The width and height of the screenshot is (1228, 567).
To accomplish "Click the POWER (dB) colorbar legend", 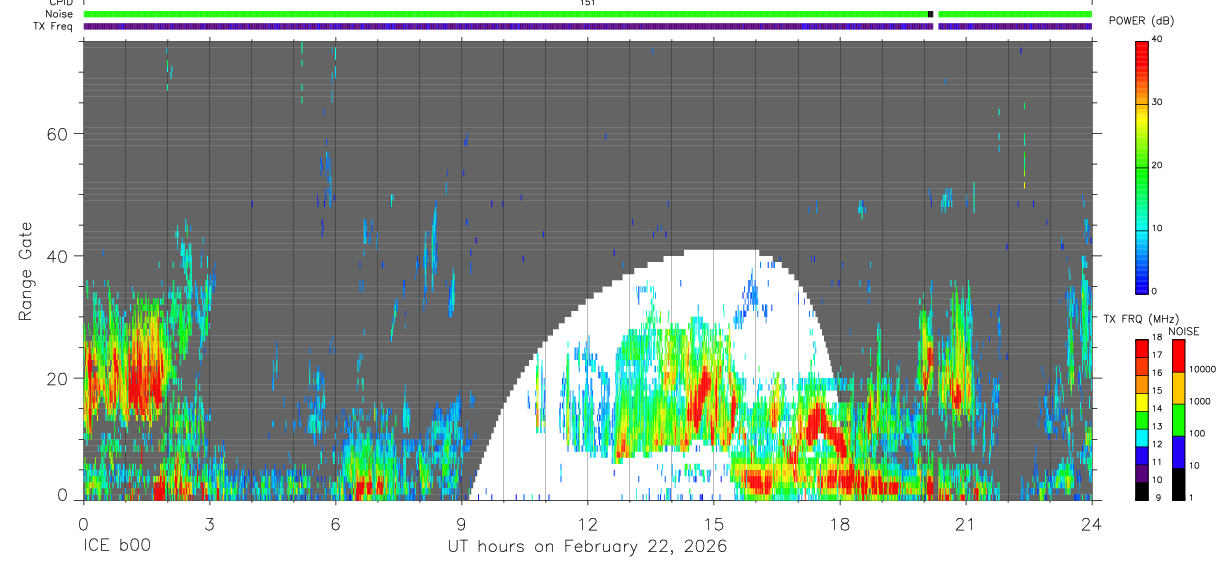I will pyautogui.click(x=1141, y=166).
